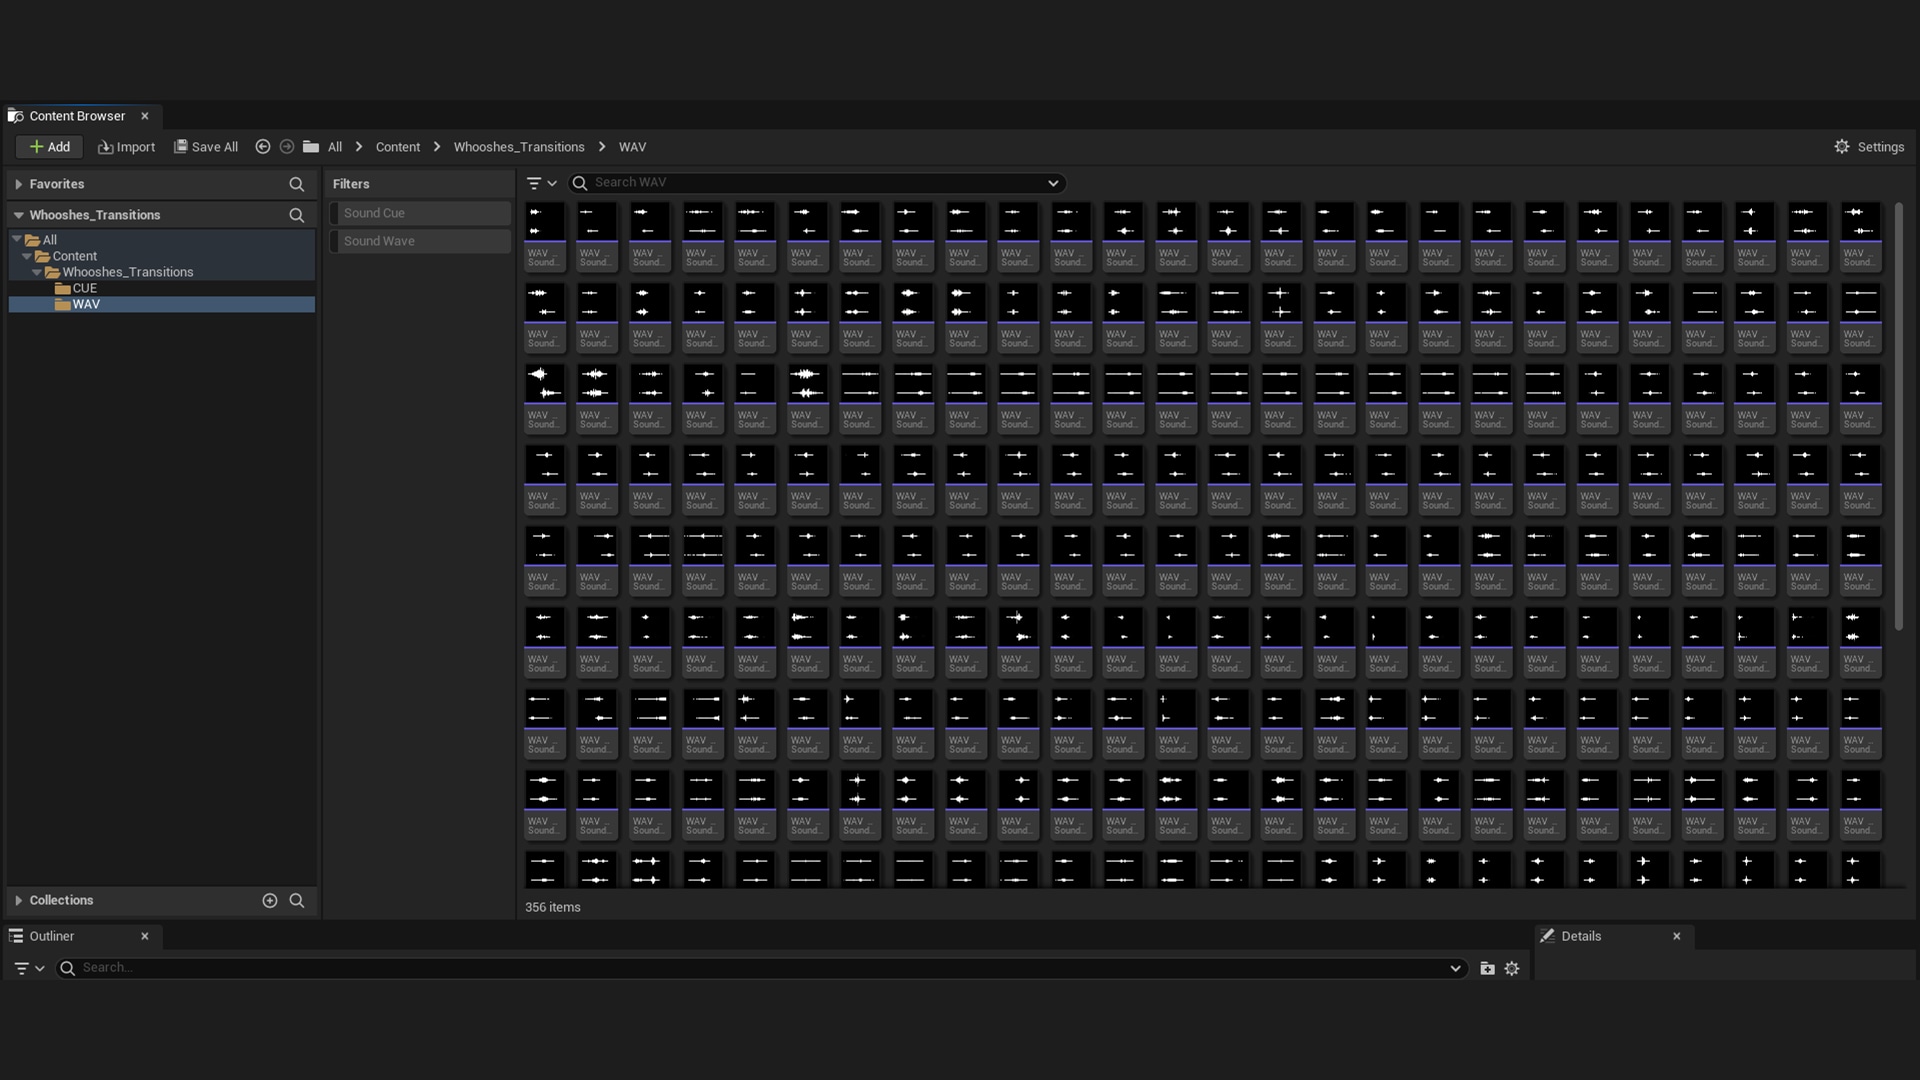Click the Import button

[126, 147]
